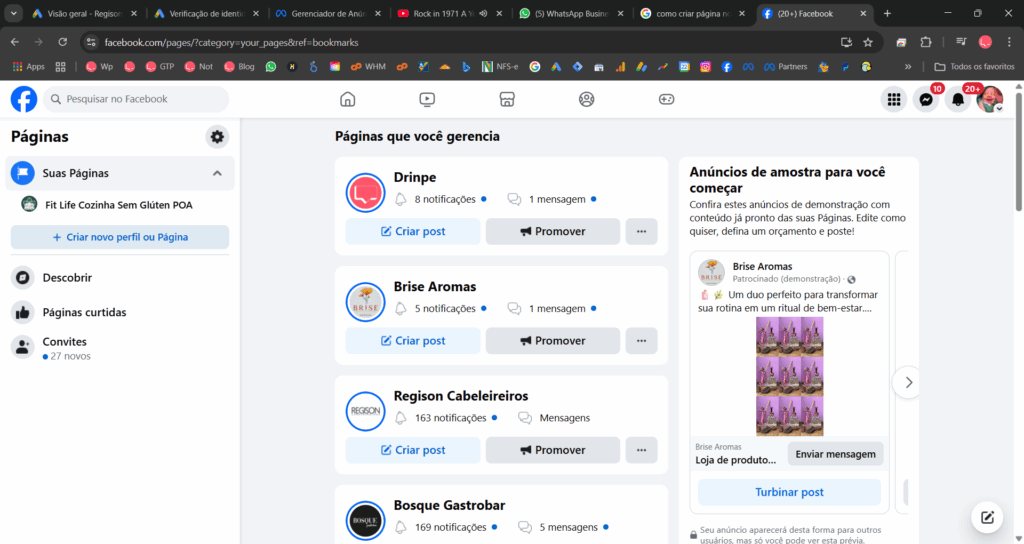Open Groups icon in top bar
The image size is (1024, 544).
coord(586,99)
